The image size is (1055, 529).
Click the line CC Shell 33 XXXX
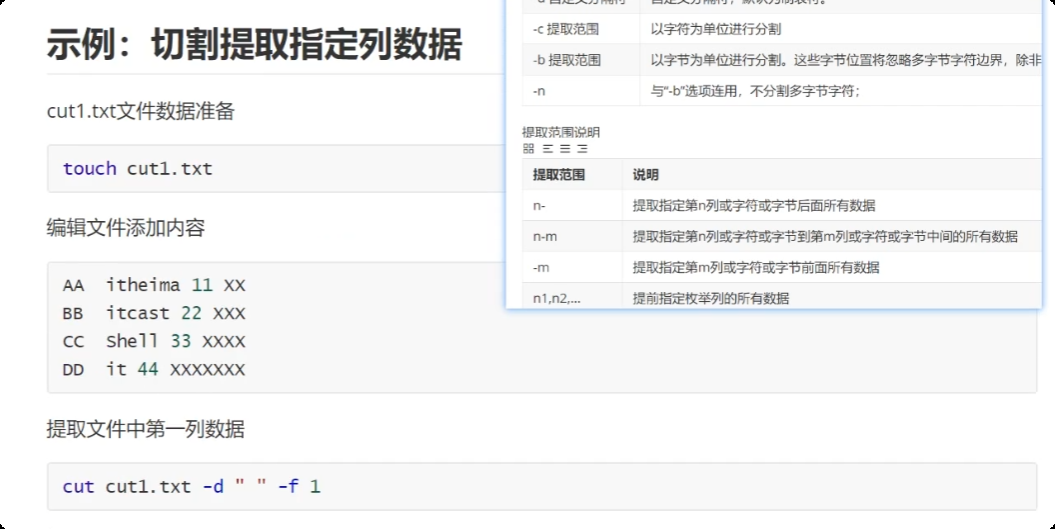point(154,341)
